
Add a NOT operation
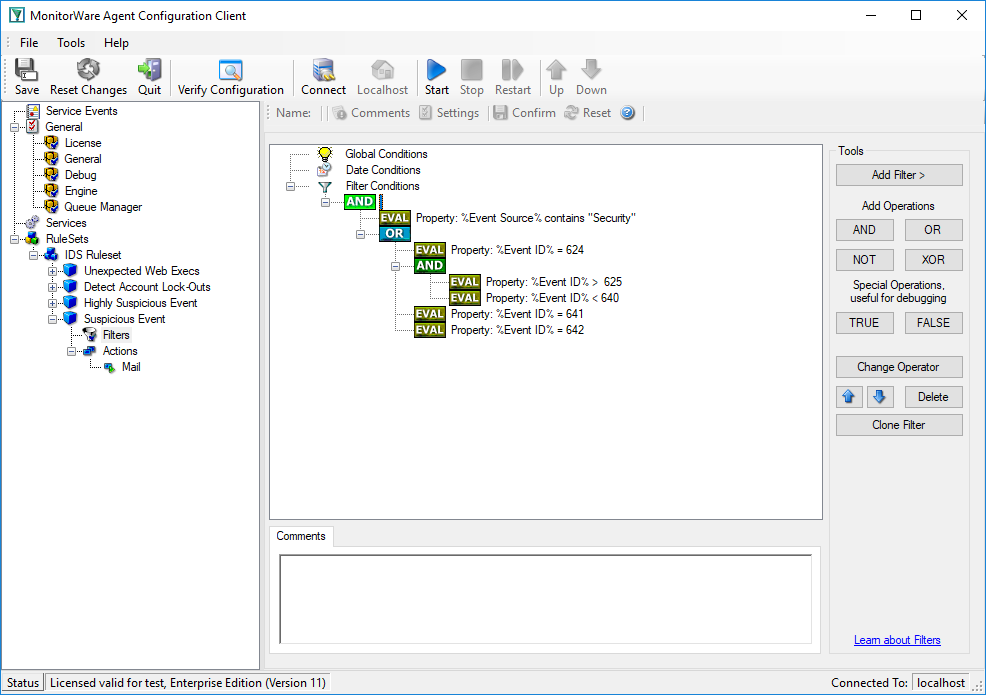click(x=864, y=260)
